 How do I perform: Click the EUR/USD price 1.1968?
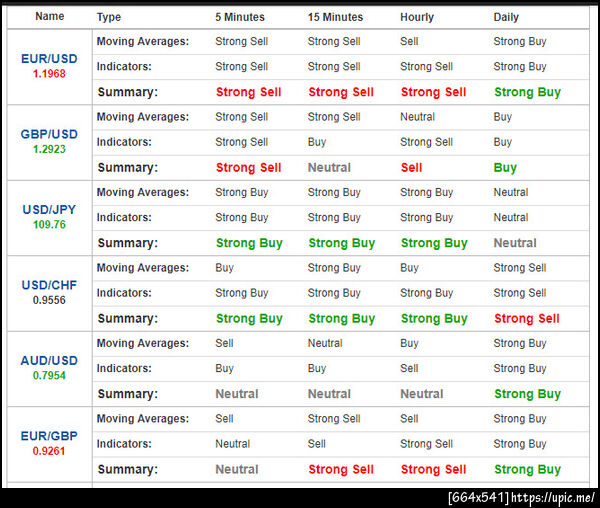(49, 73)
